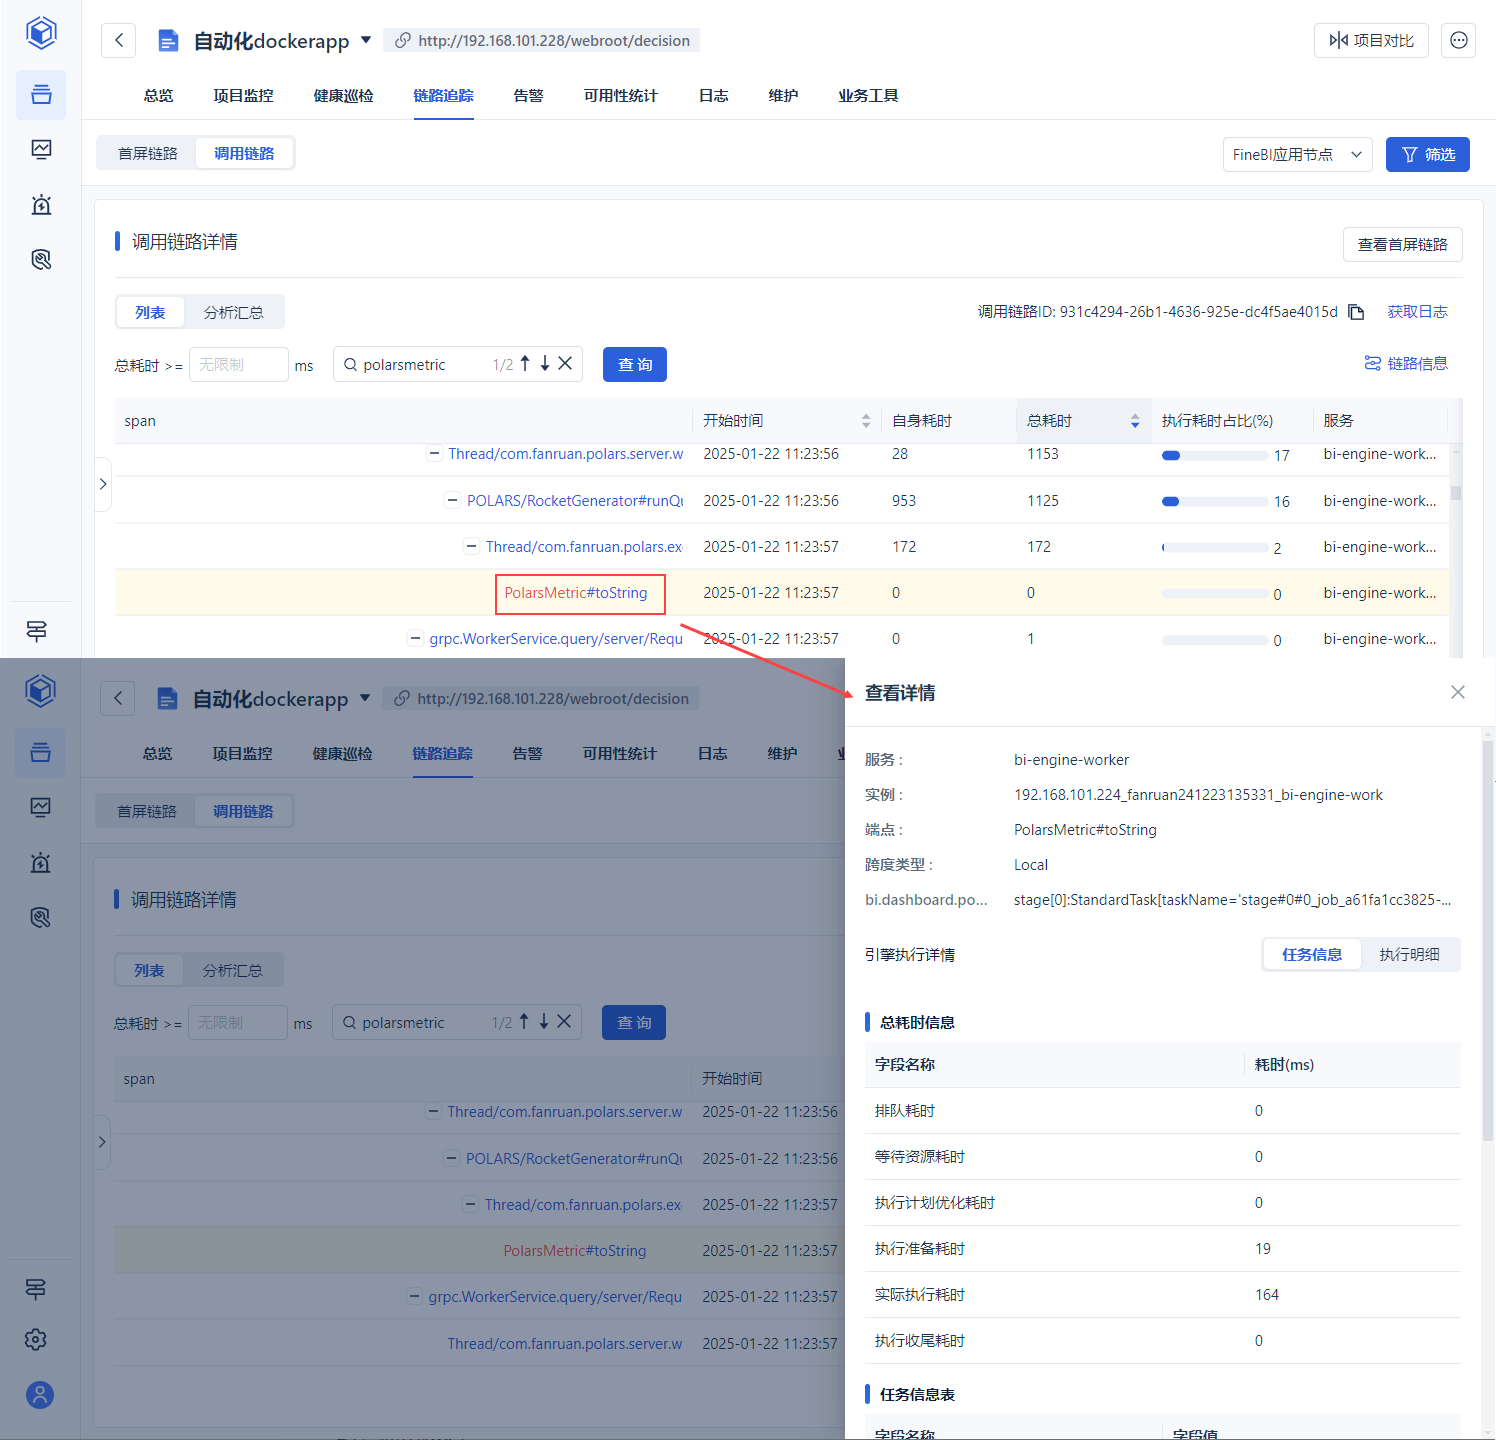Click the signpost icon in the undimmed sidebar
This screenshot has width=1496, height=1440.
tap(37, 631)
